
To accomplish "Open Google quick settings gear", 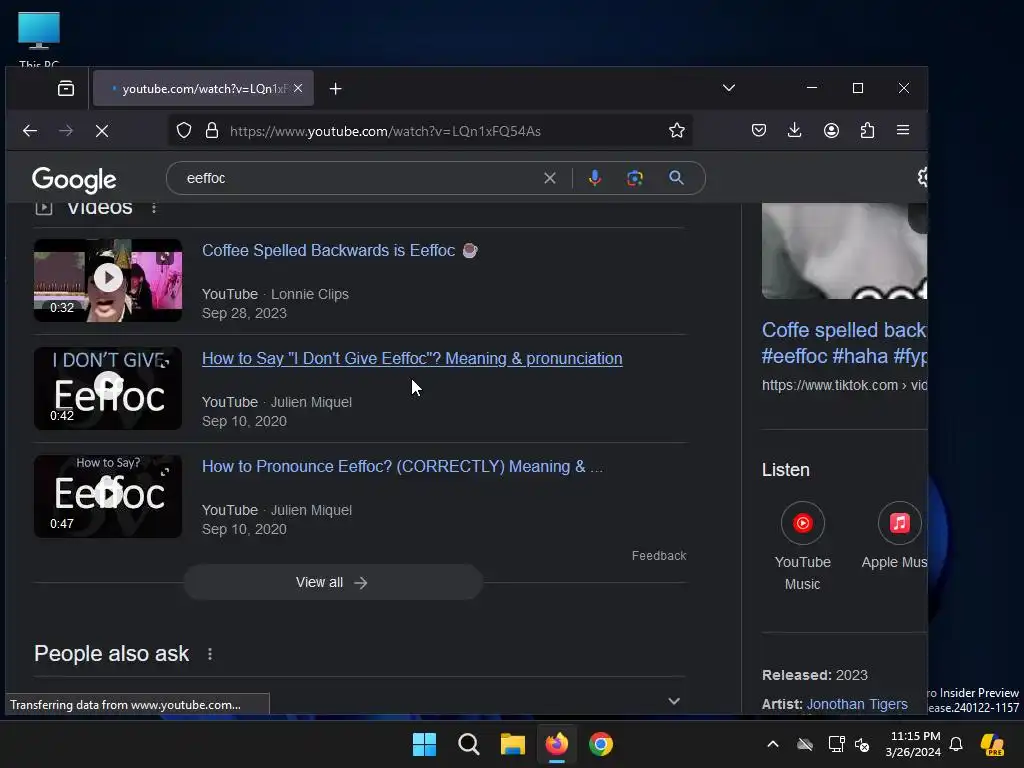I will pyautogui.click(x=922, y=177).
